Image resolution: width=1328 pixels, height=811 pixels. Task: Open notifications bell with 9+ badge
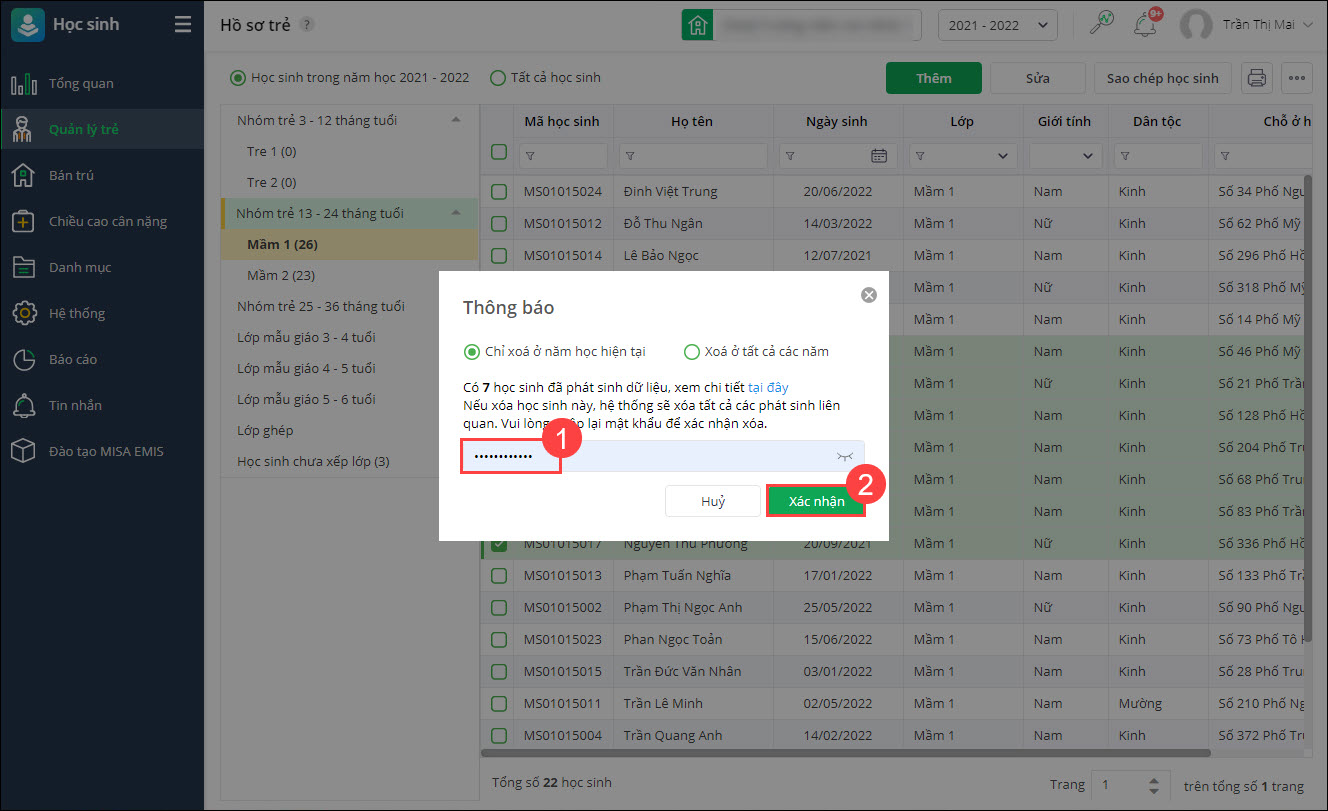[1145, 25]
